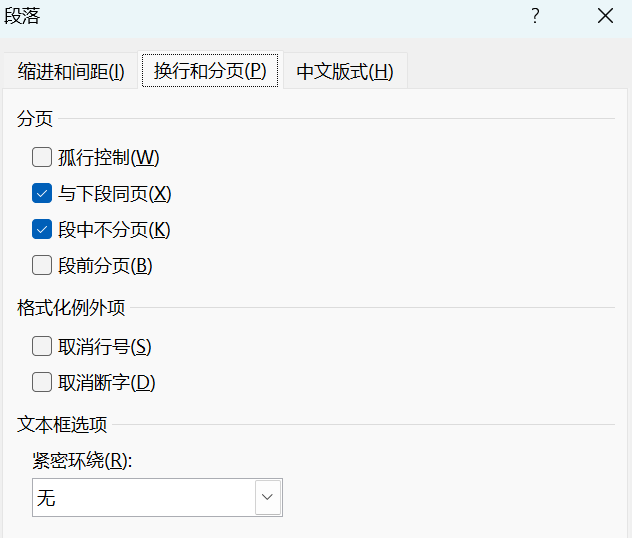The width and height of the screenshot is (632, 538).
Task: Click blank title bar area left of help icon
Action: click(x=300, y=15)
